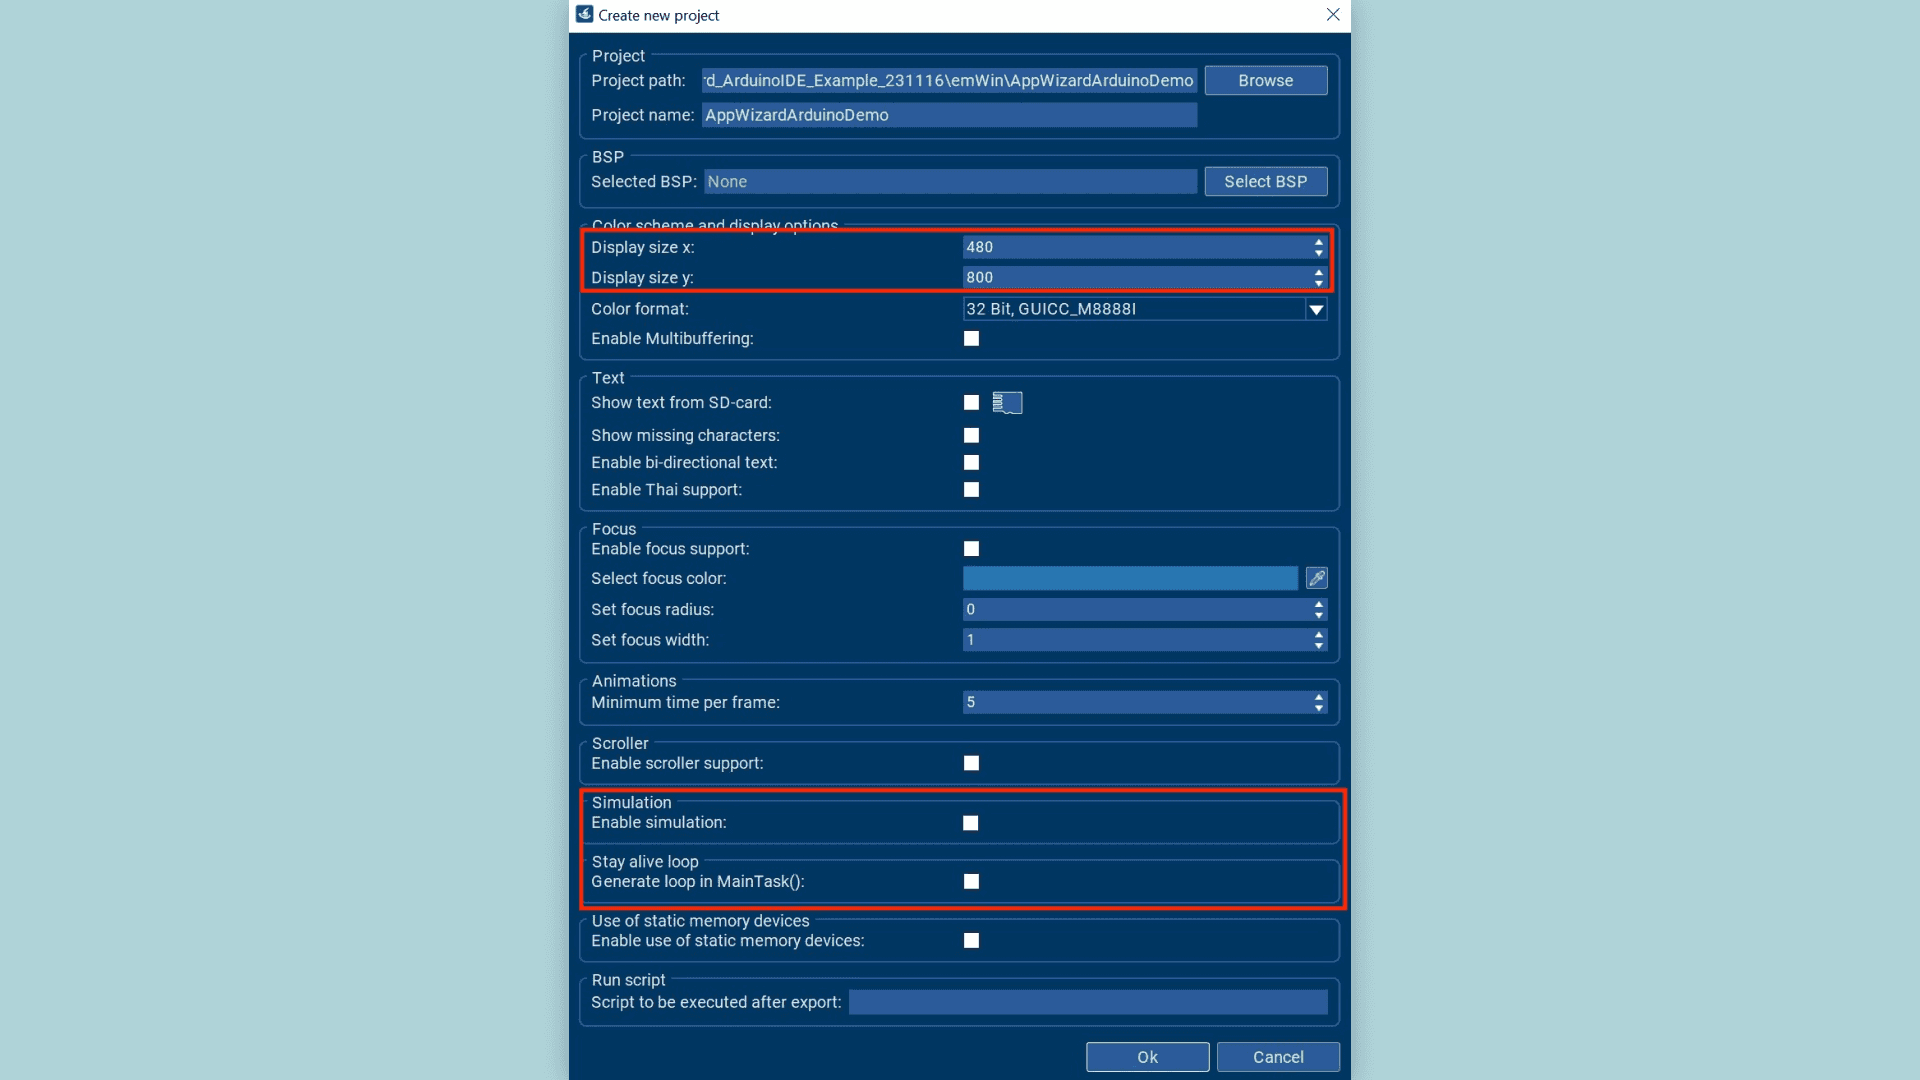The image size is (1920, 1080).
Task: Increment Display size x with the up arrow
Action: (1318, 242)
